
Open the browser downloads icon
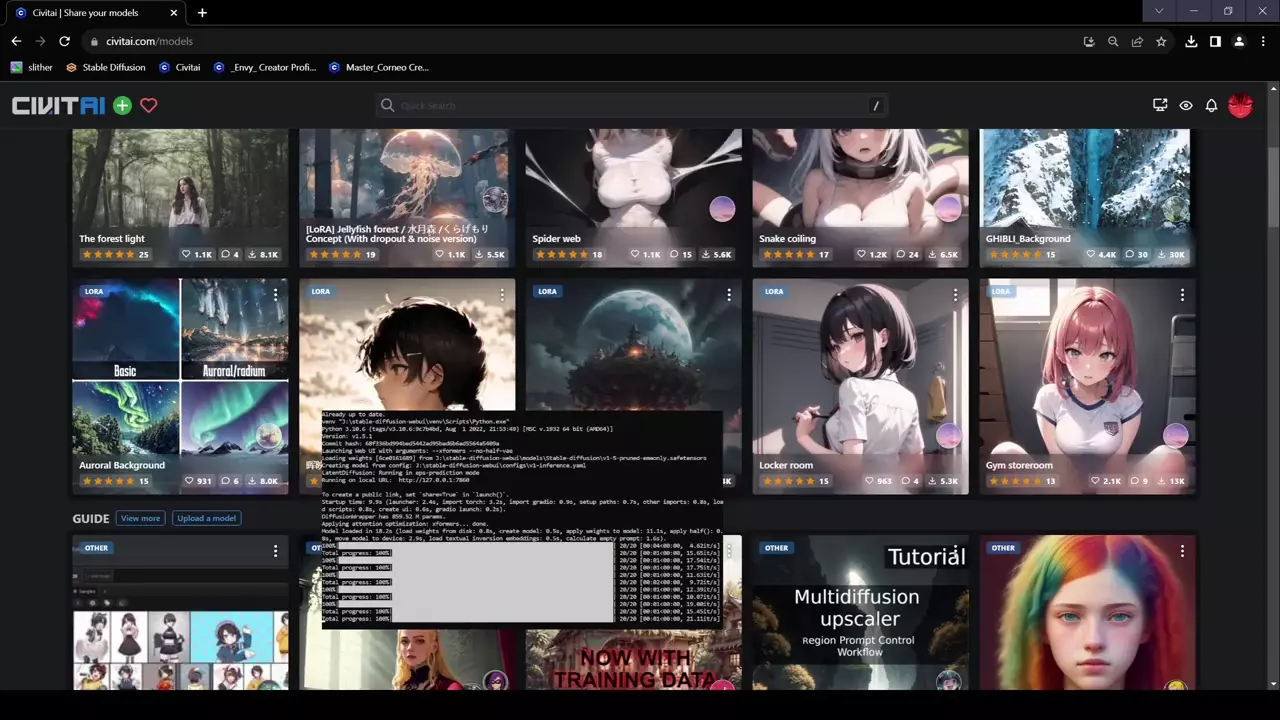1191,41
